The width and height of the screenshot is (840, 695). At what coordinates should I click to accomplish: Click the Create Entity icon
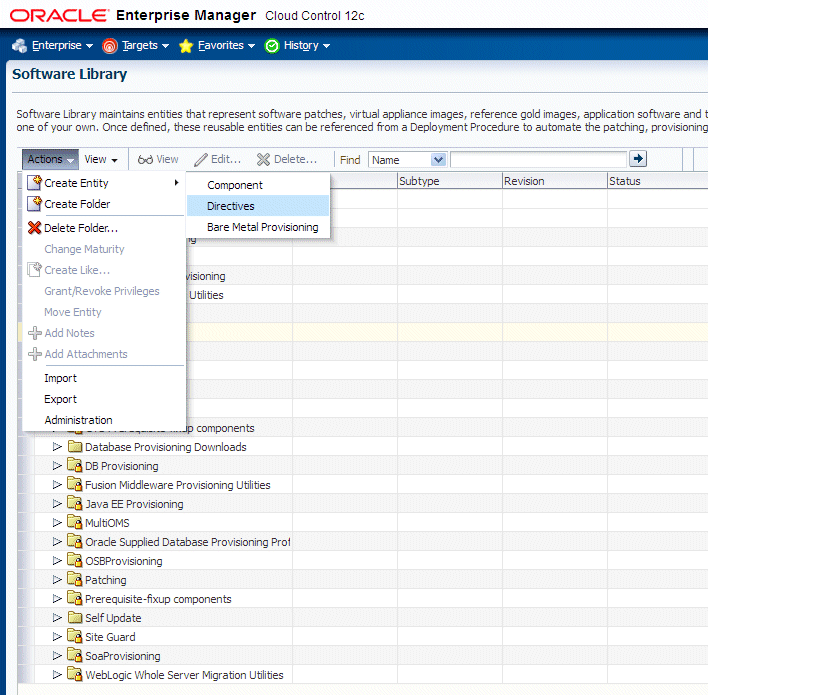34,183
